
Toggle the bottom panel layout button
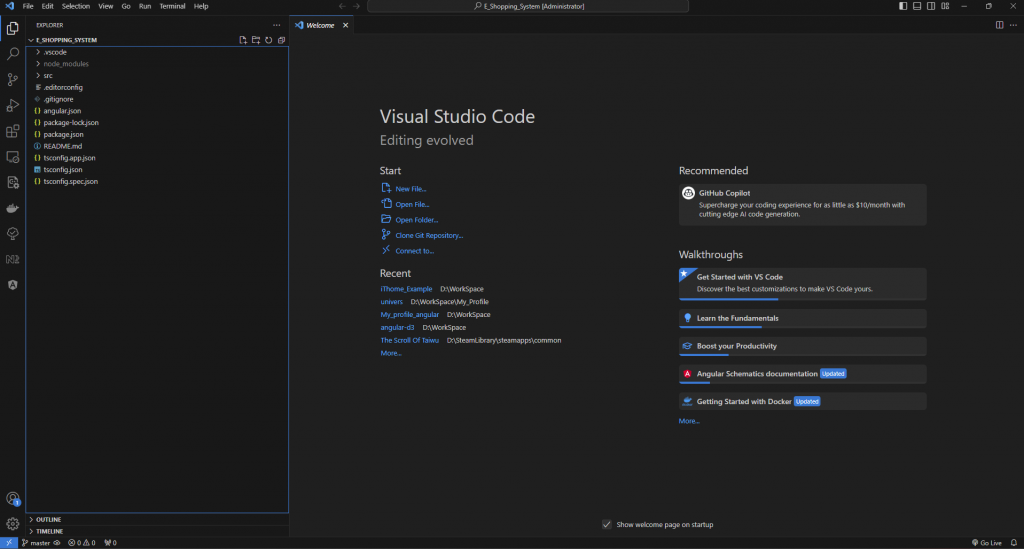[x=917, y=6]
